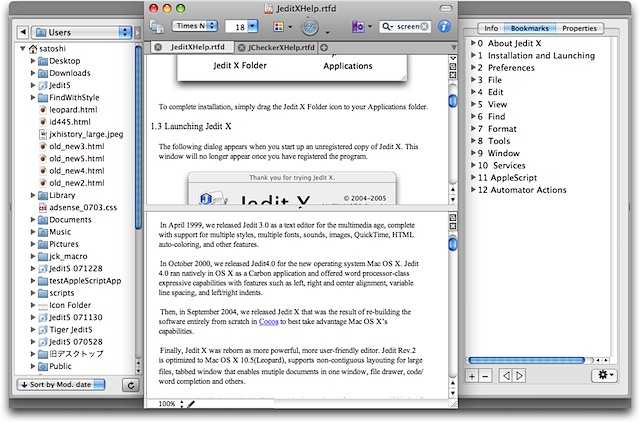
Task: Open the Times N font popup
Action: (195, 26)
